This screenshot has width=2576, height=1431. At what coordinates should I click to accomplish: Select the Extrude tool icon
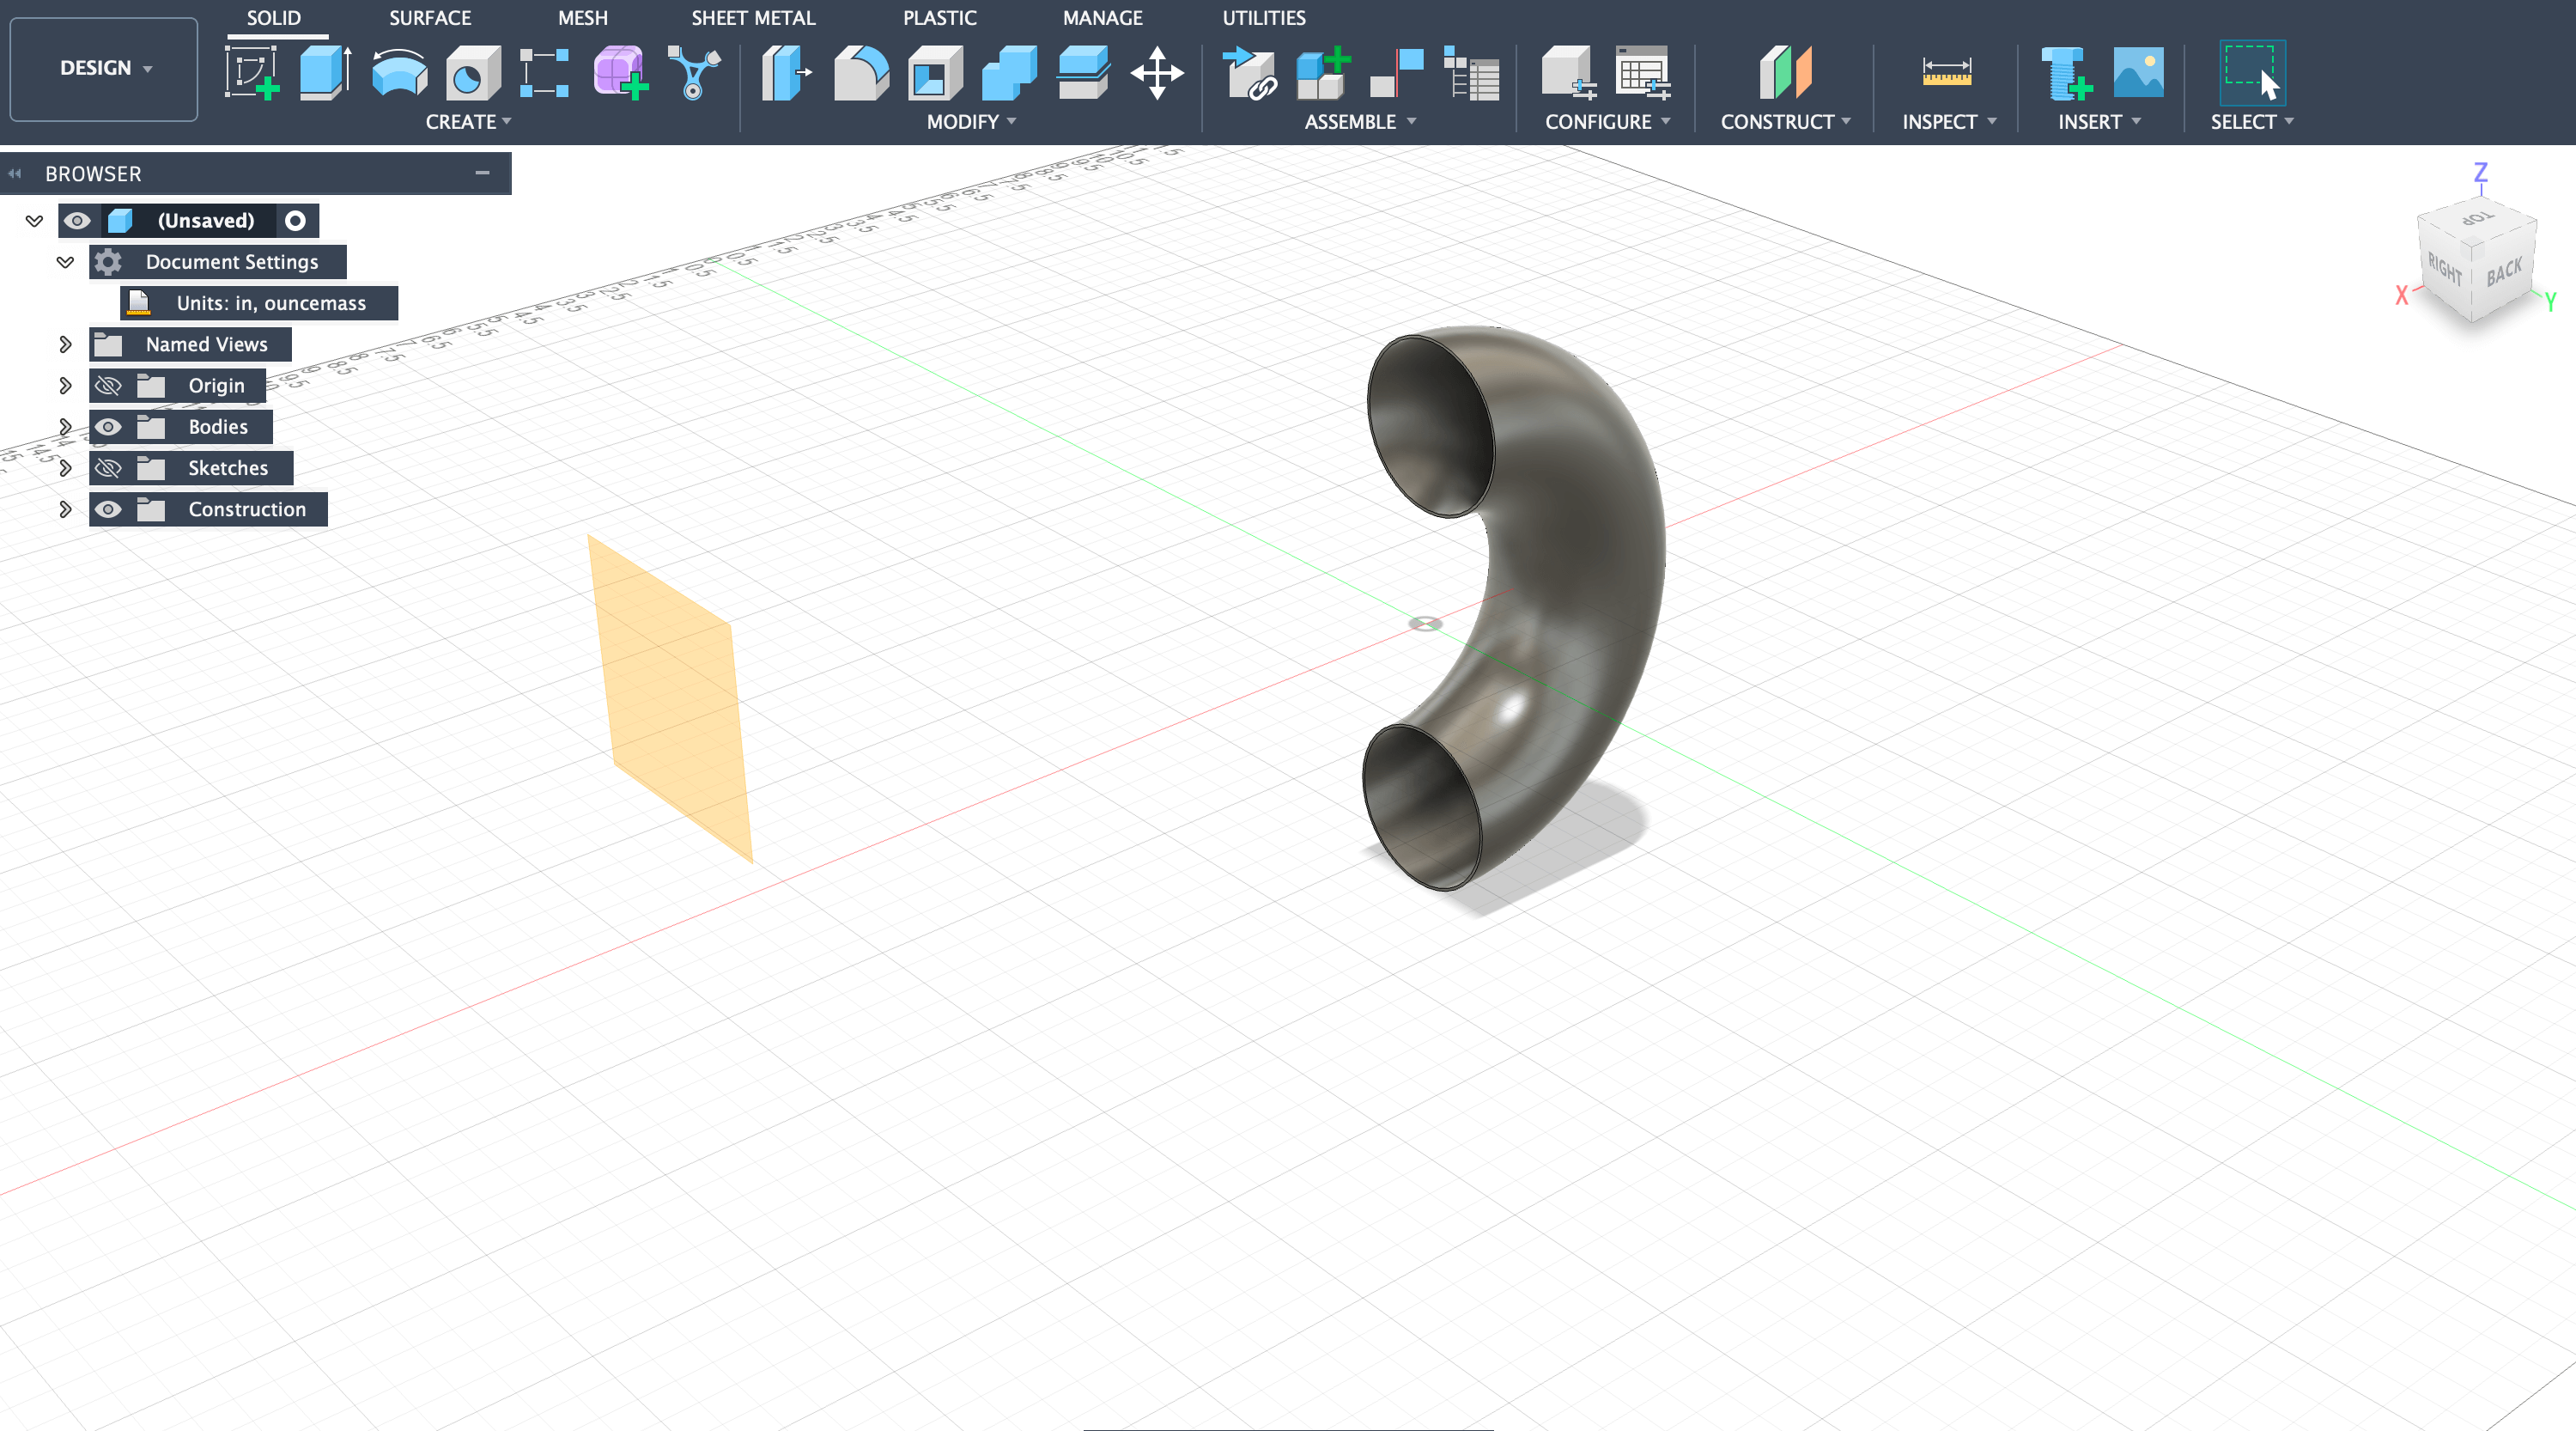click(x=324, y=72)
